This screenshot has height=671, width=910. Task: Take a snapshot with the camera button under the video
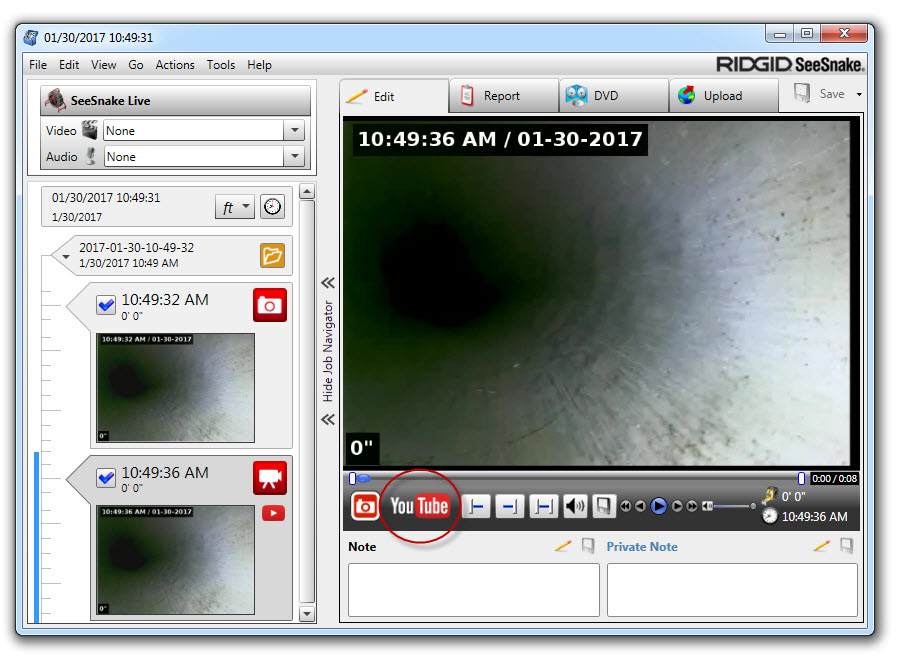[x=364, y=506]
